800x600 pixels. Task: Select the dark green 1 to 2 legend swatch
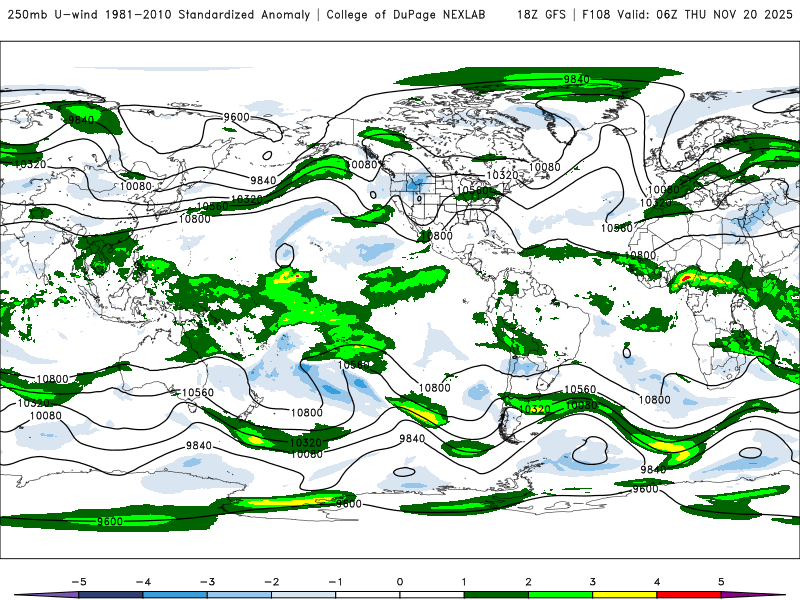coord(496,595)
